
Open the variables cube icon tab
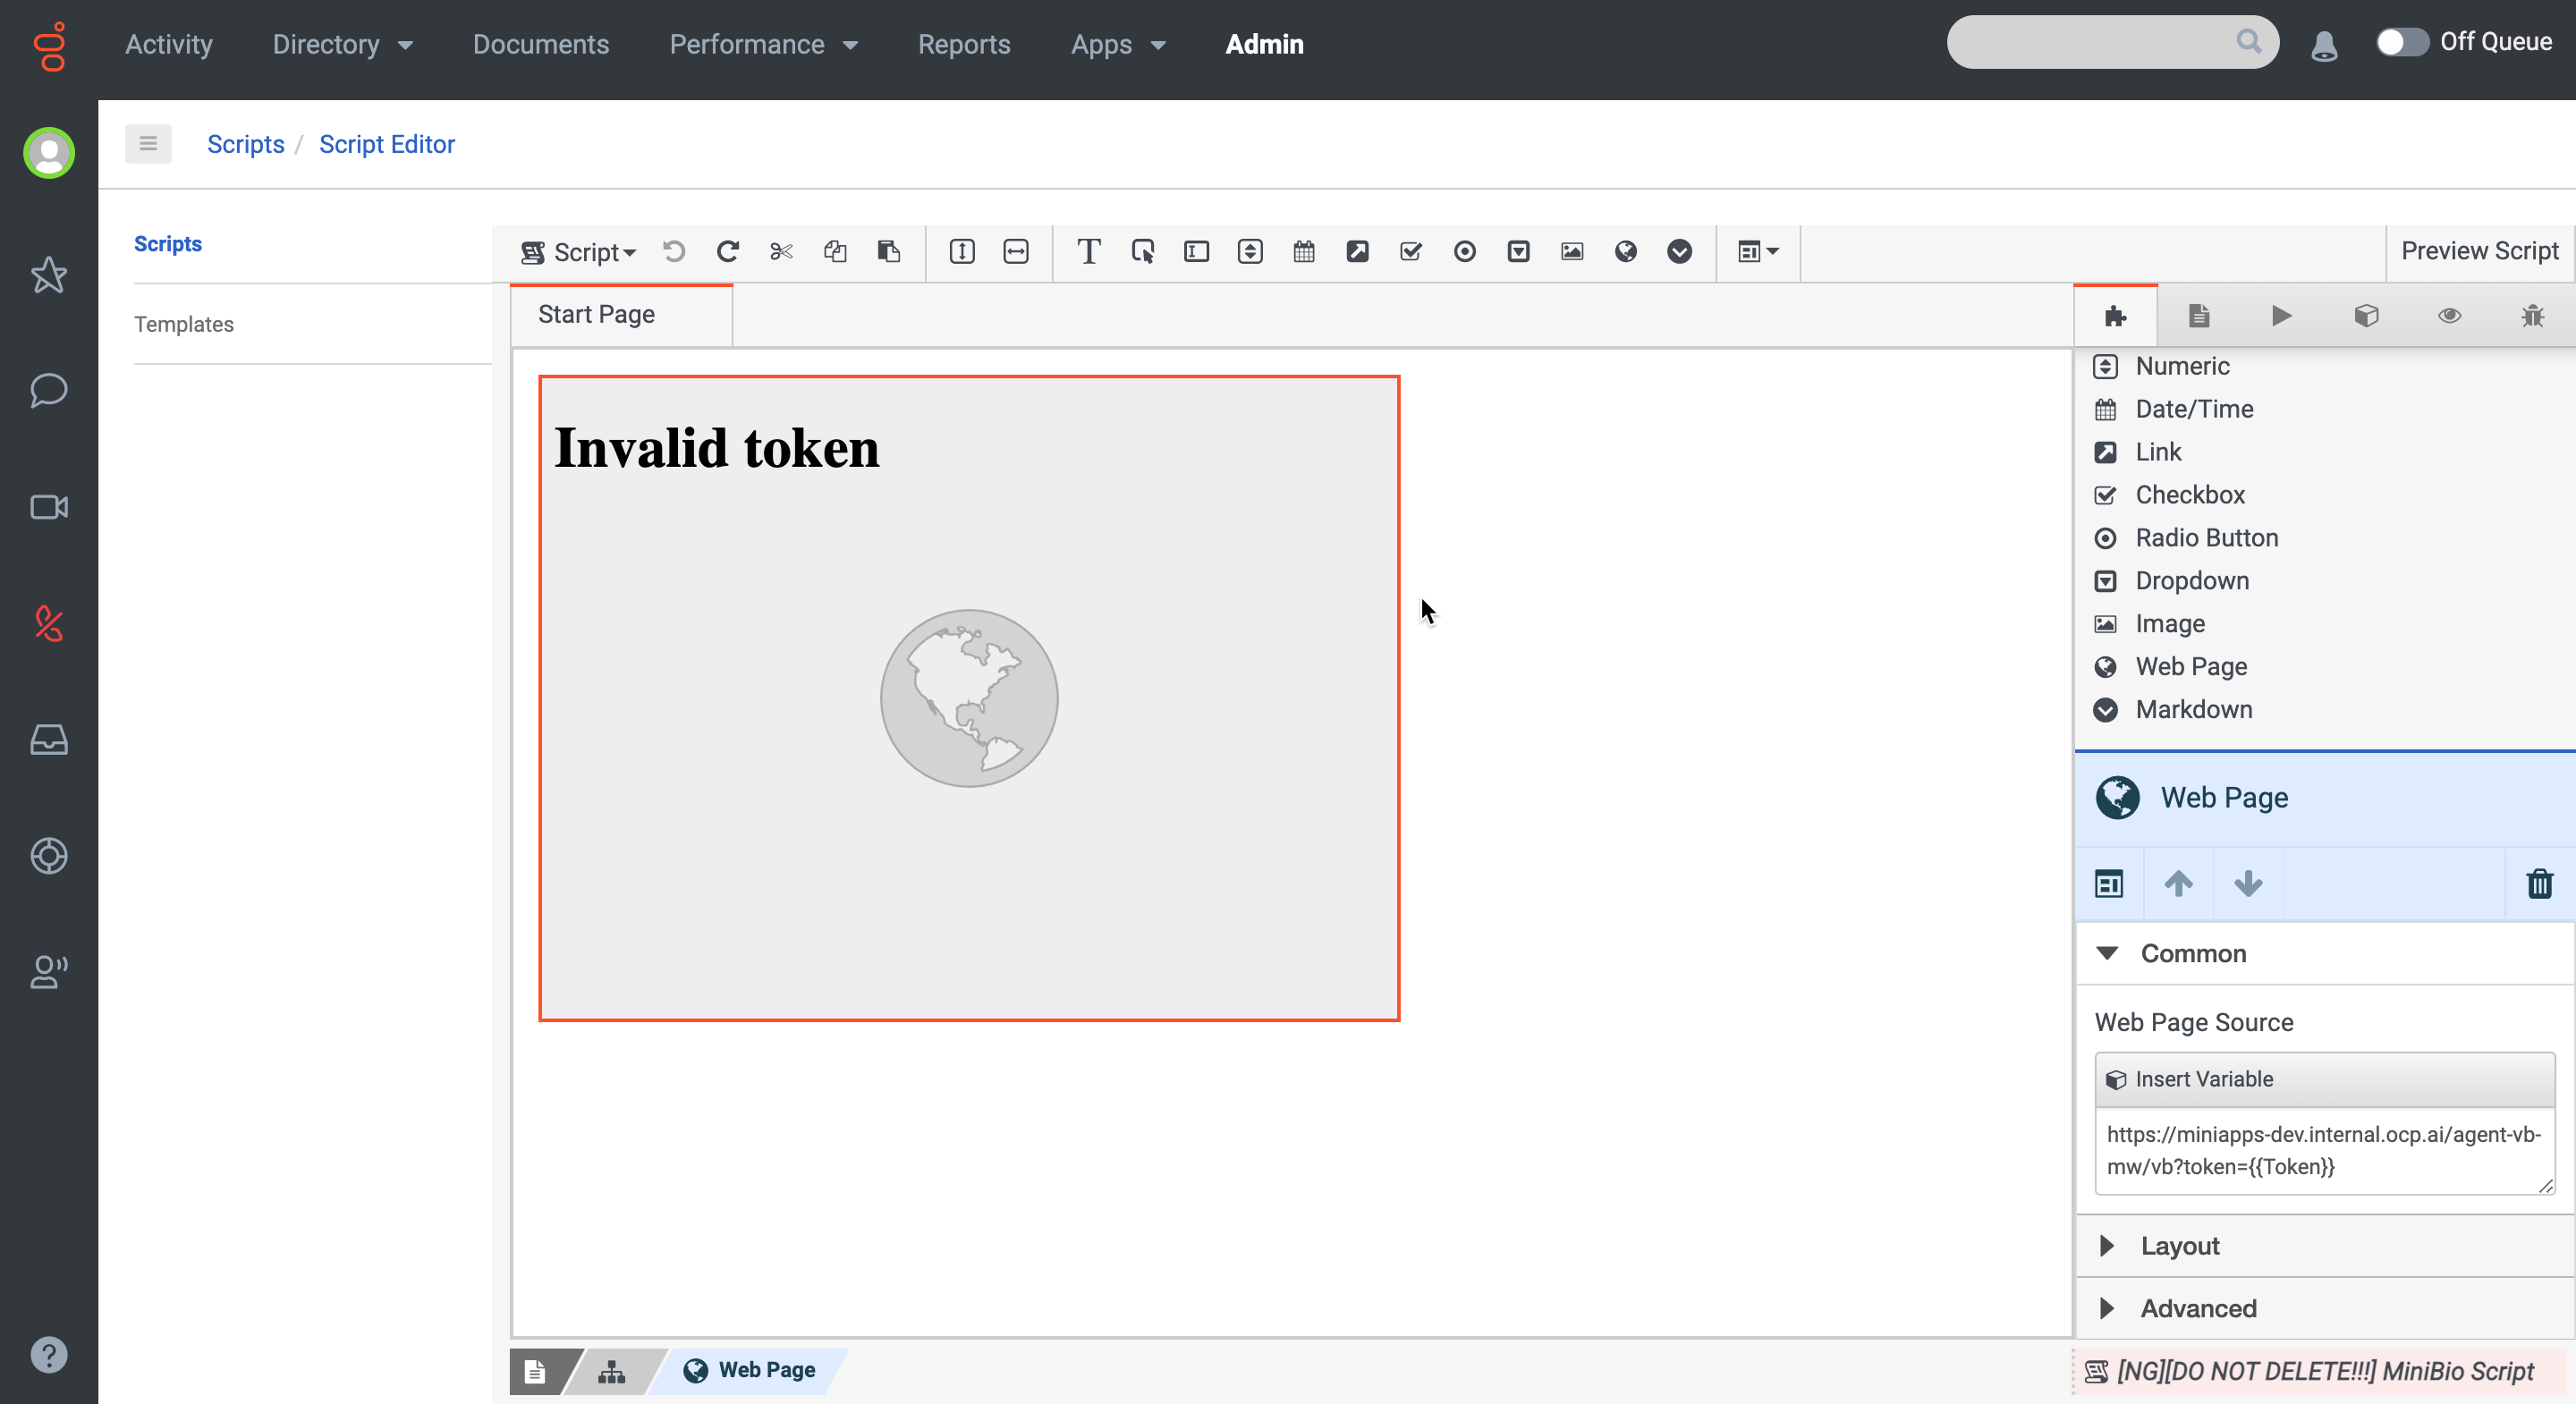pos(2365,316)
